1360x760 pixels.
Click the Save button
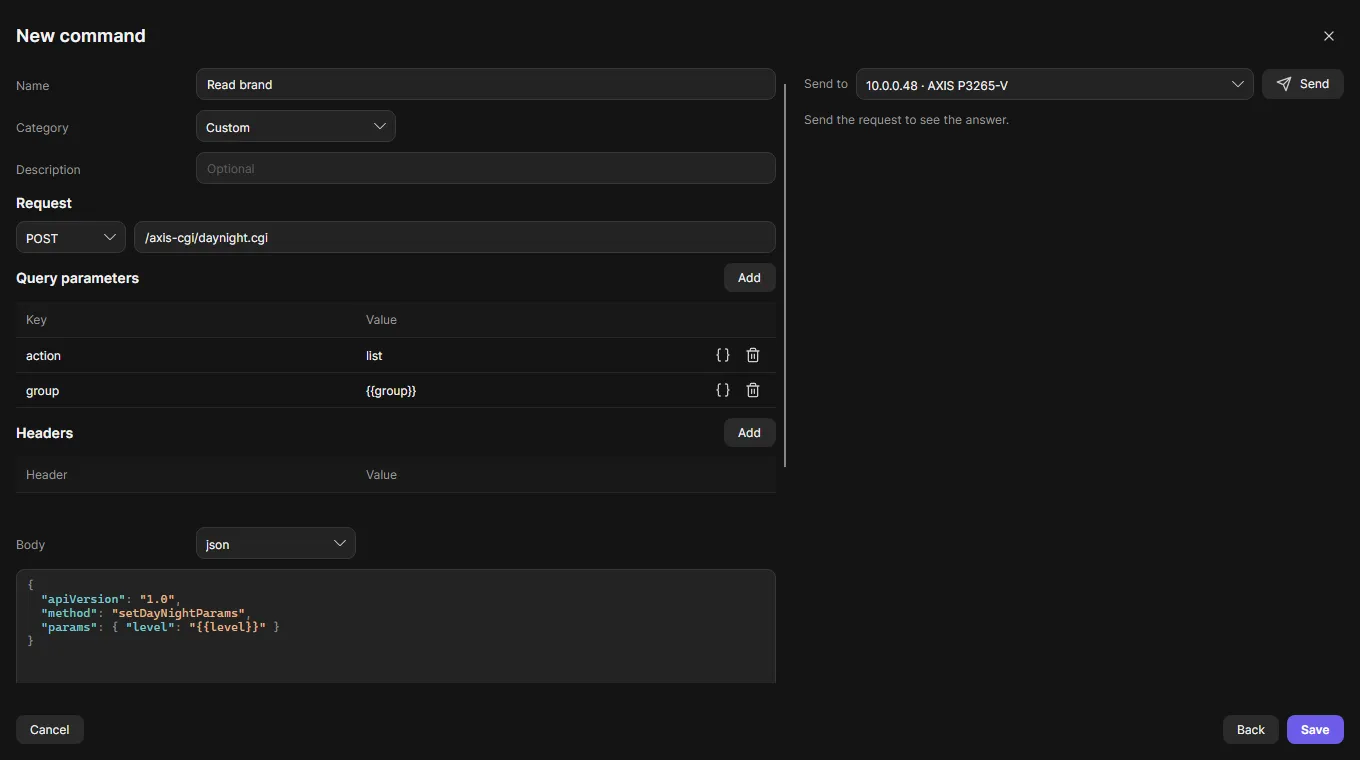pyautogui.click(x=1315, y=730)
